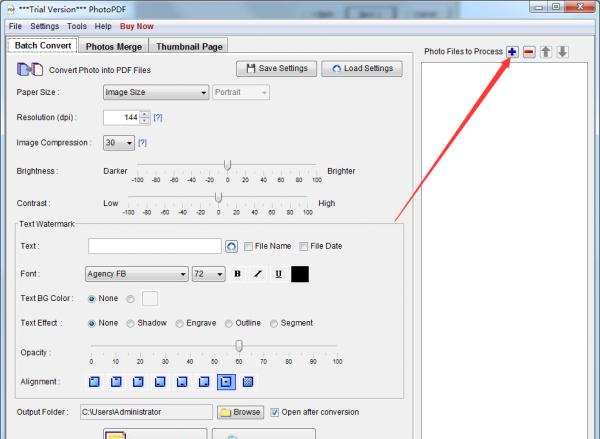Image resolution: width=600 pixels, height=439 pixels.
Task: Switch to the Batch Convert tab
Action: click(43, 45)
